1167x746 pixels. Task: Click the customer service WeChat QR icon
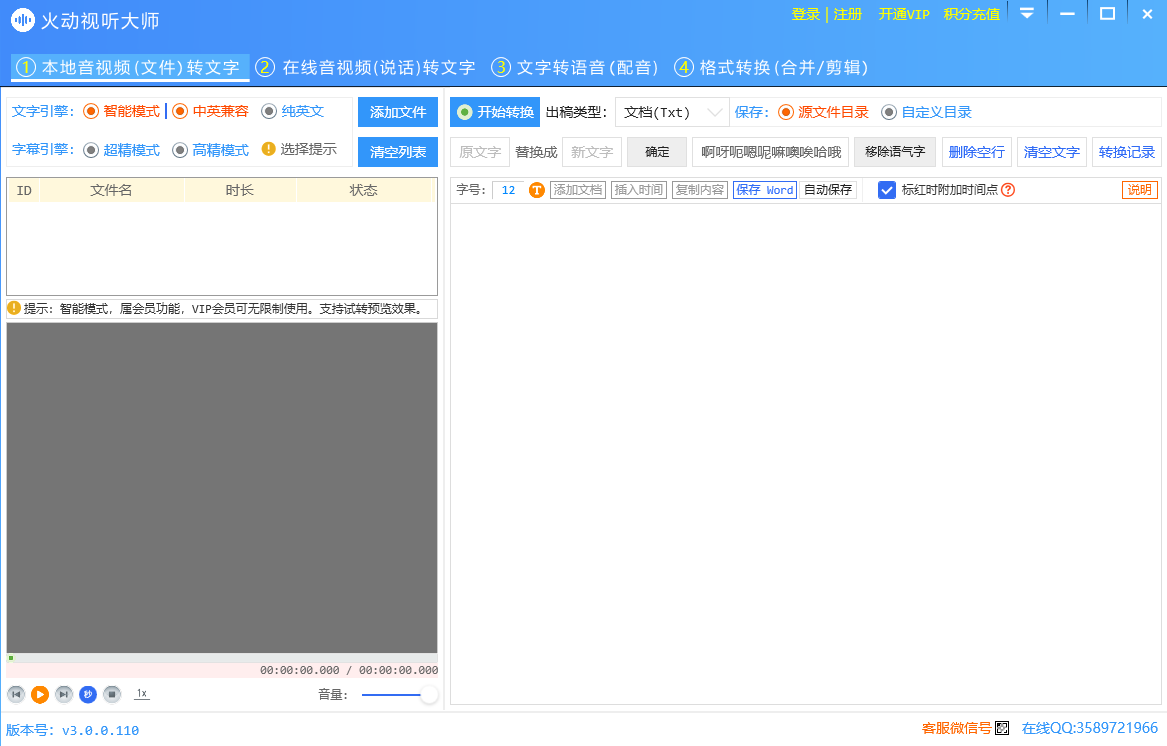tap(1003, 728)
